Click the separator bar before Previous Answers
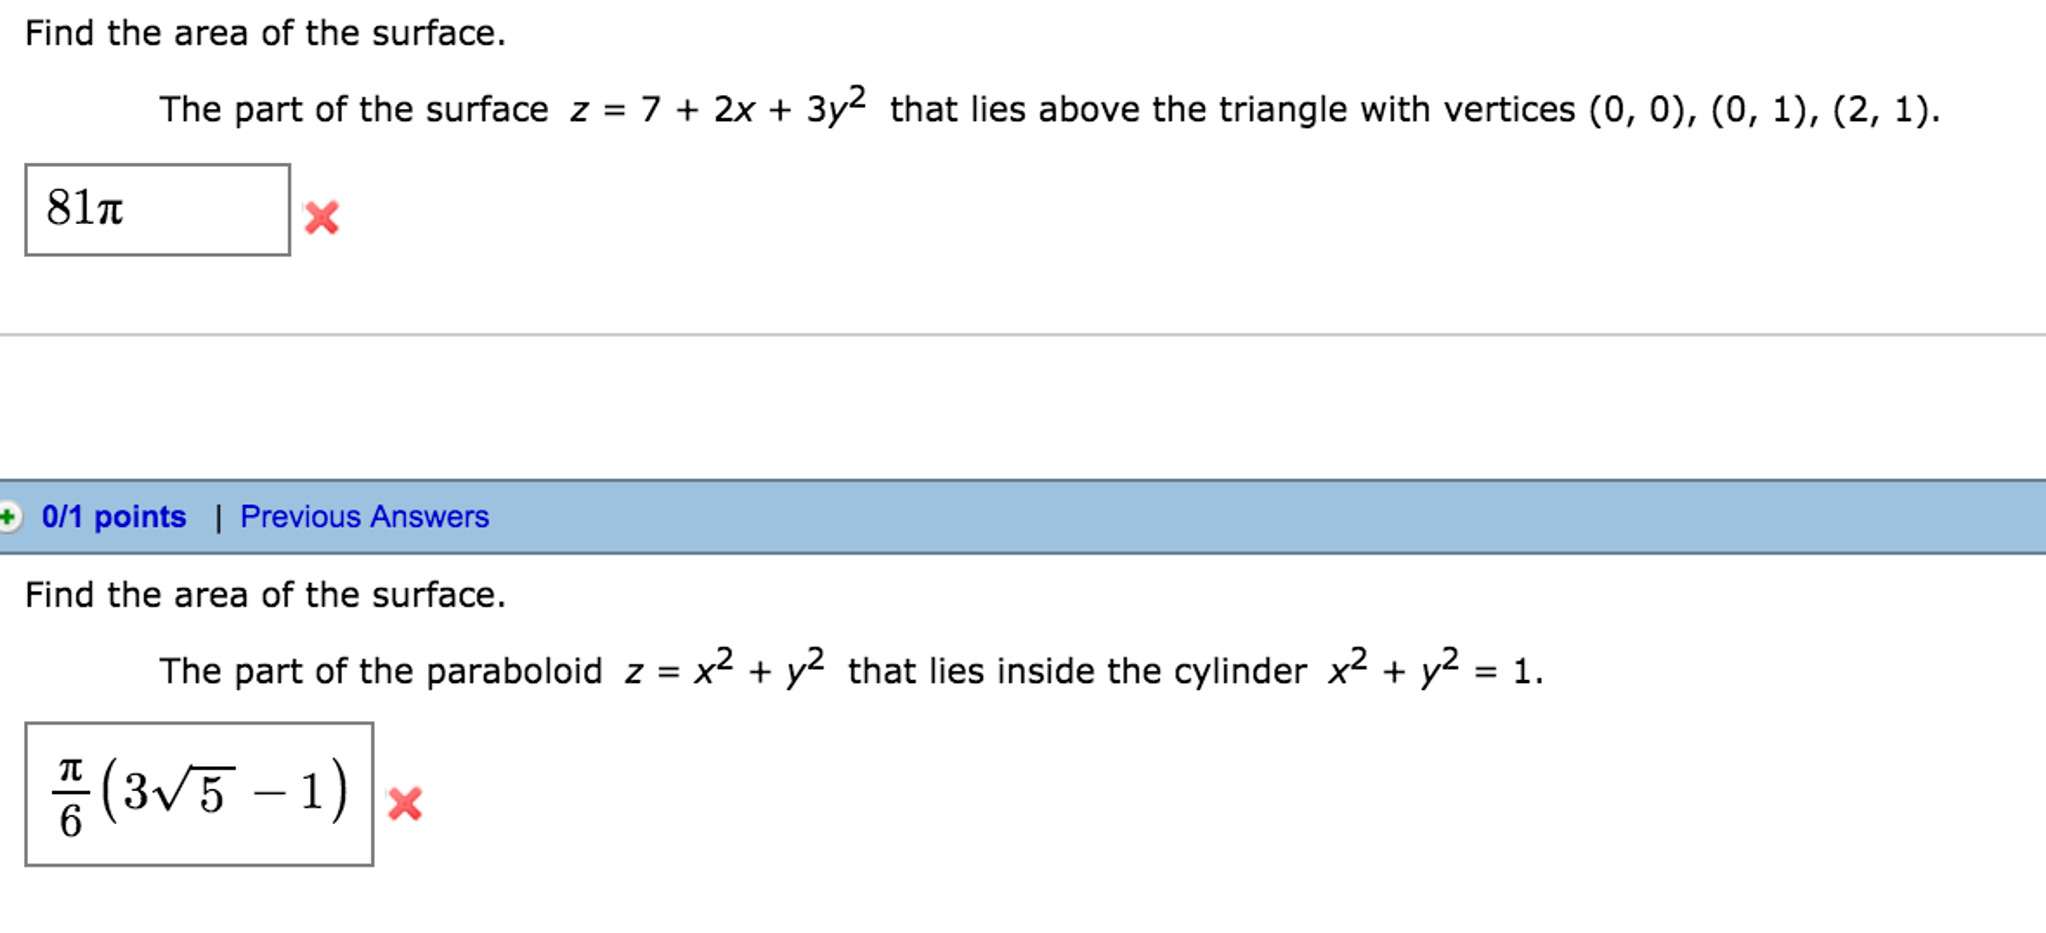Viewport: 2046px width, 933px height. [217, 518]
